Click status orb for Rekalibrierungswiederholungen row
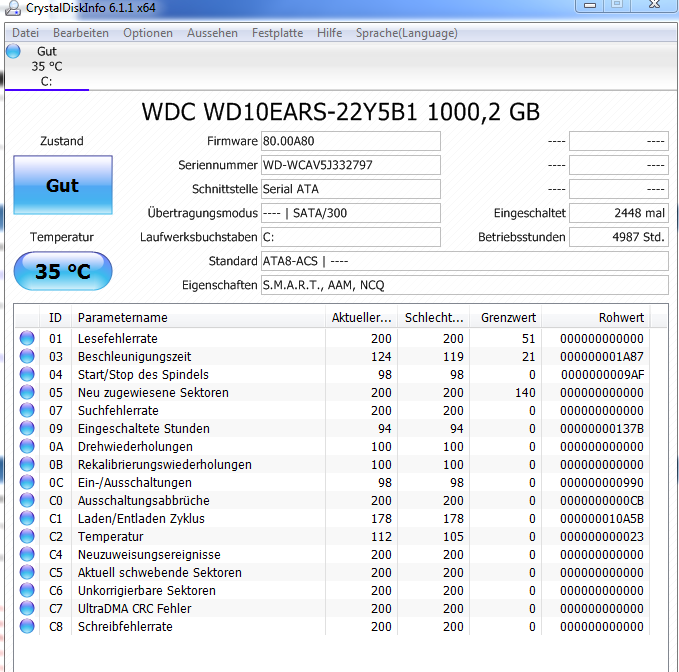679x672 pixels. [27, 464]
